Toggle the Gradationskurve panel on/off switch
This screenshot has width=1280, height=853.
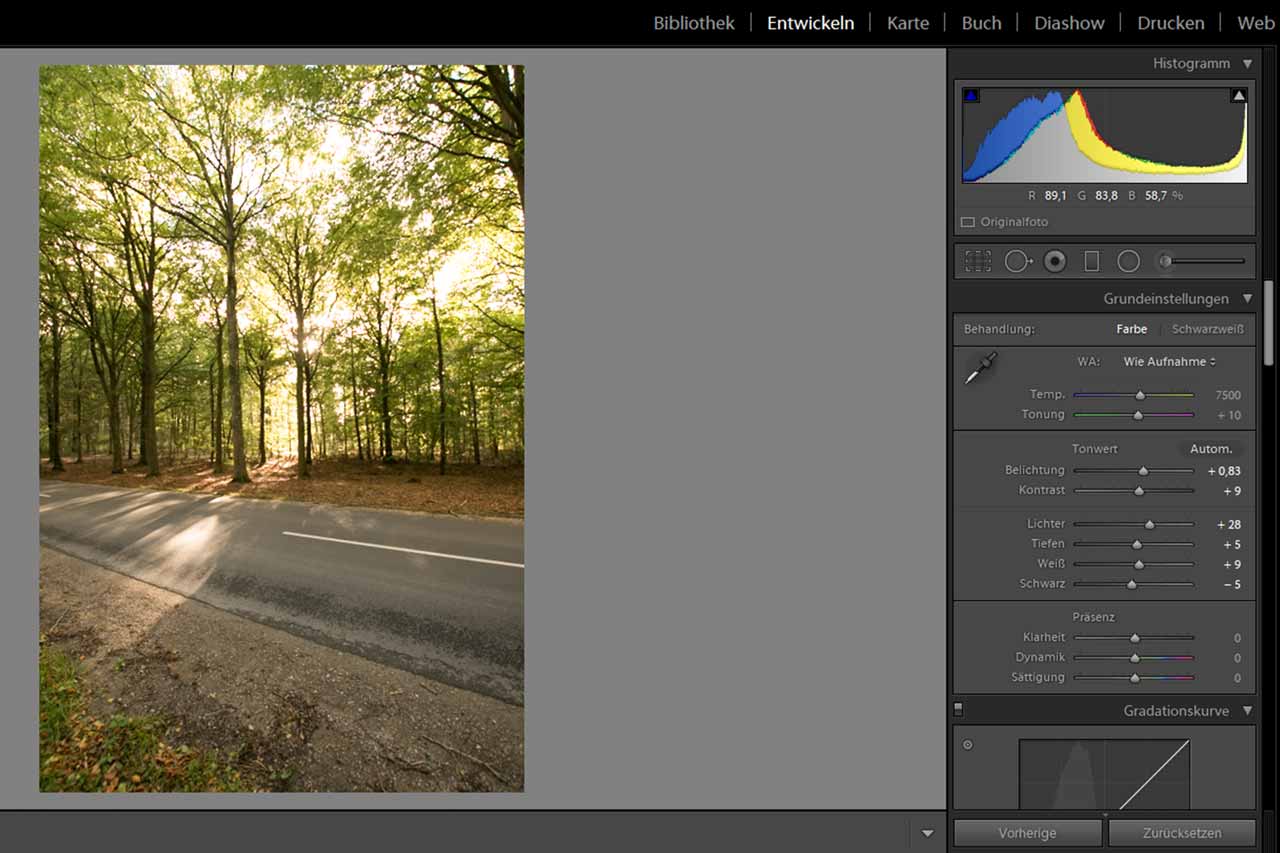[958, 709]
